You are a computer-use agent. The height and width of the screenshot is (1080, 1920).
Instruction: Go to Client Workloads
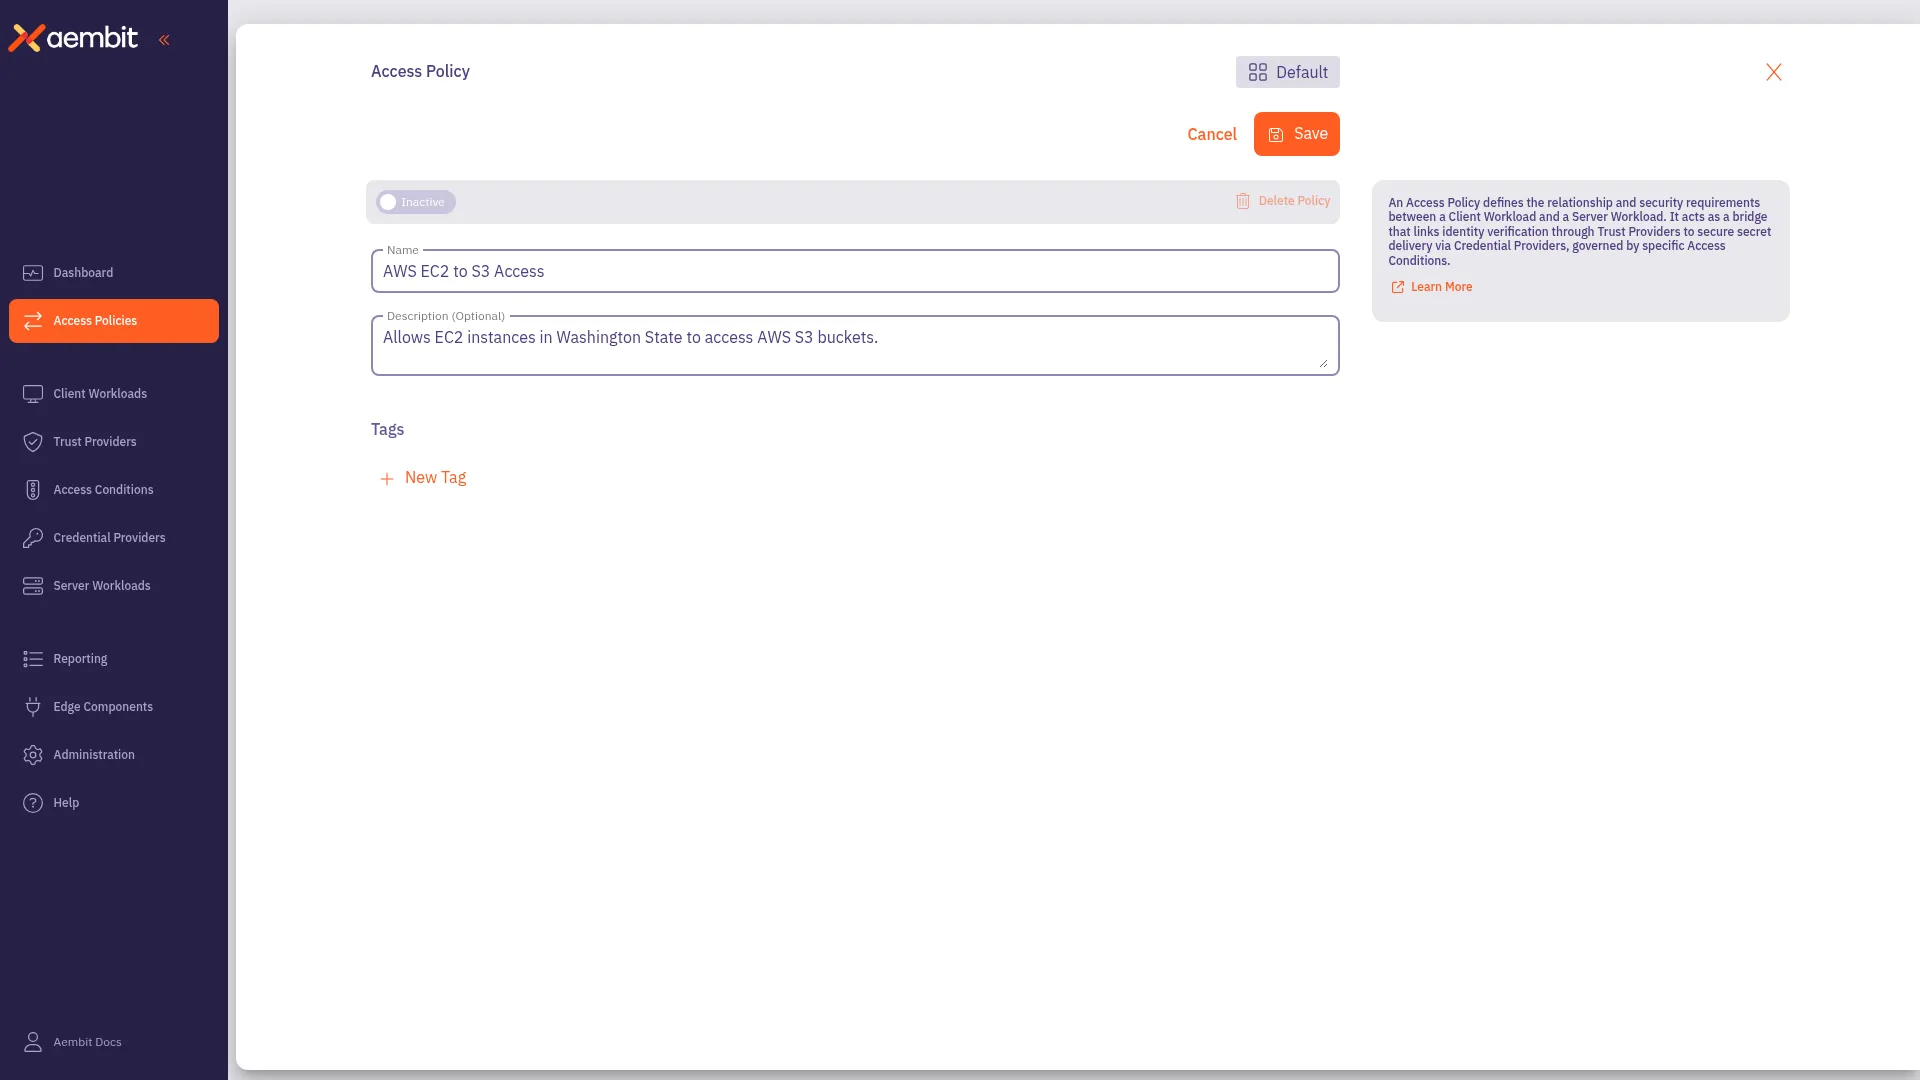point(114,394)
